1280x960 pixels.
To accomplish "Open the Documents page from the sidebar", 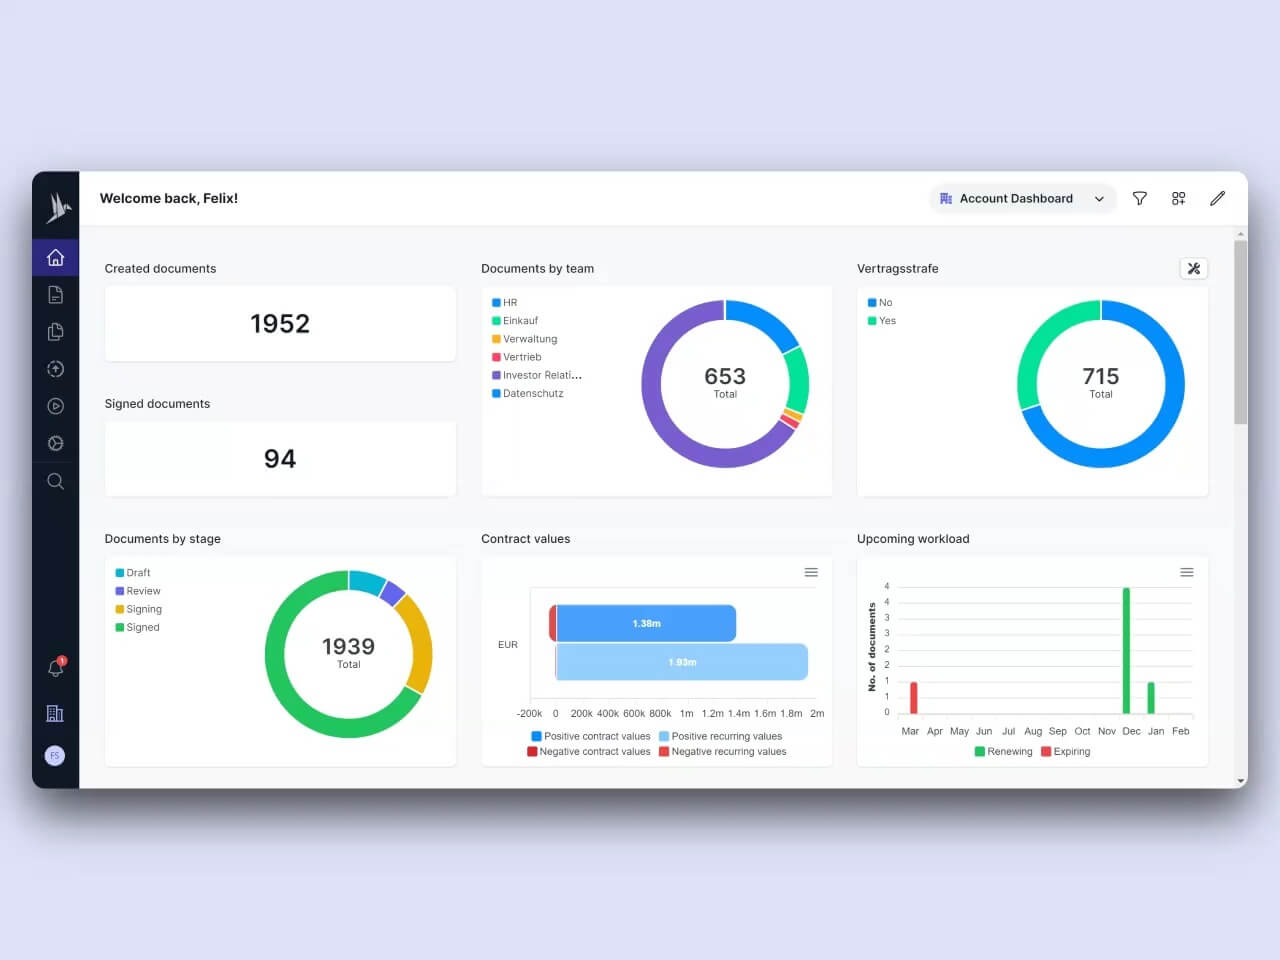I will point(55,294).
